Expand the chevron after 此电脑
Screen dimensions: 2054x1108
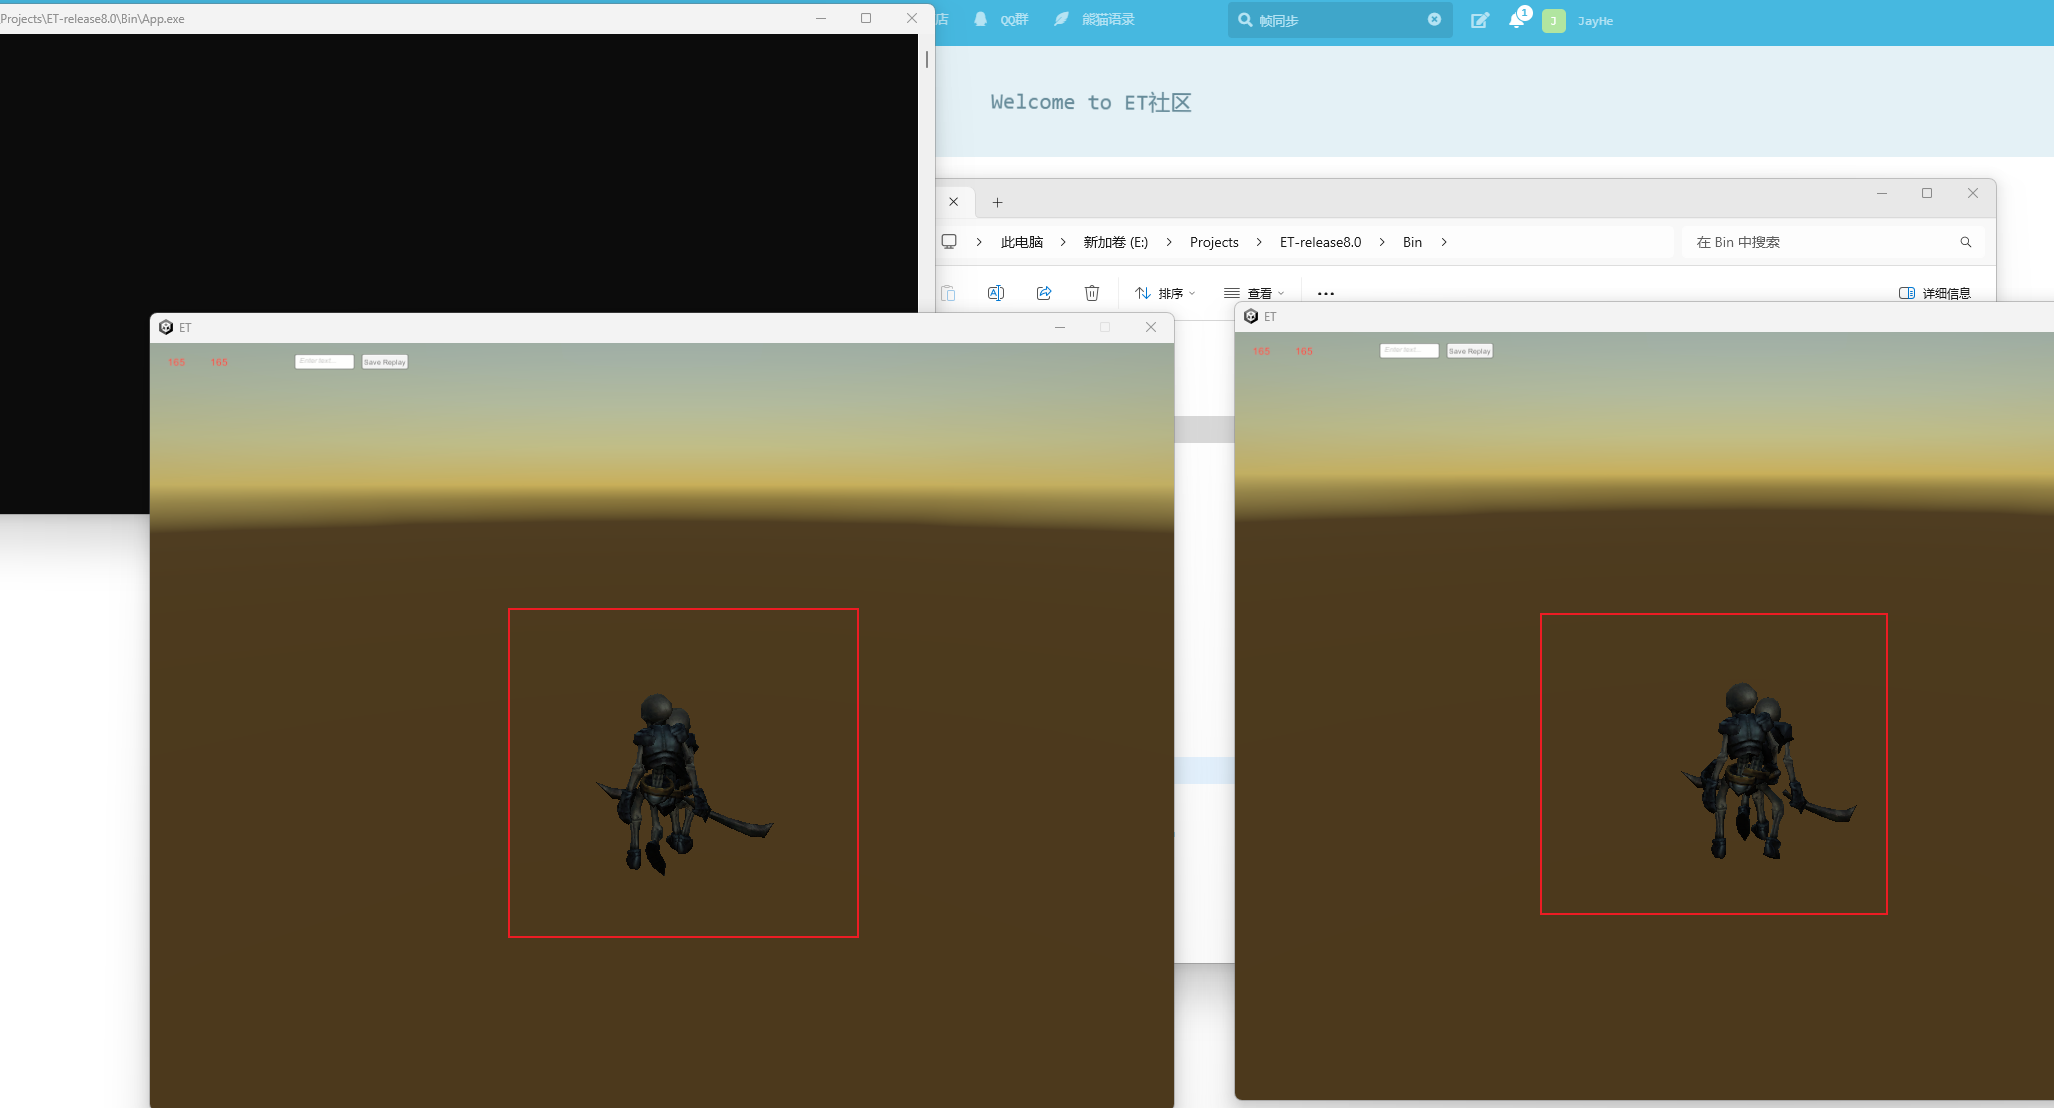(x=1063, y=242)
